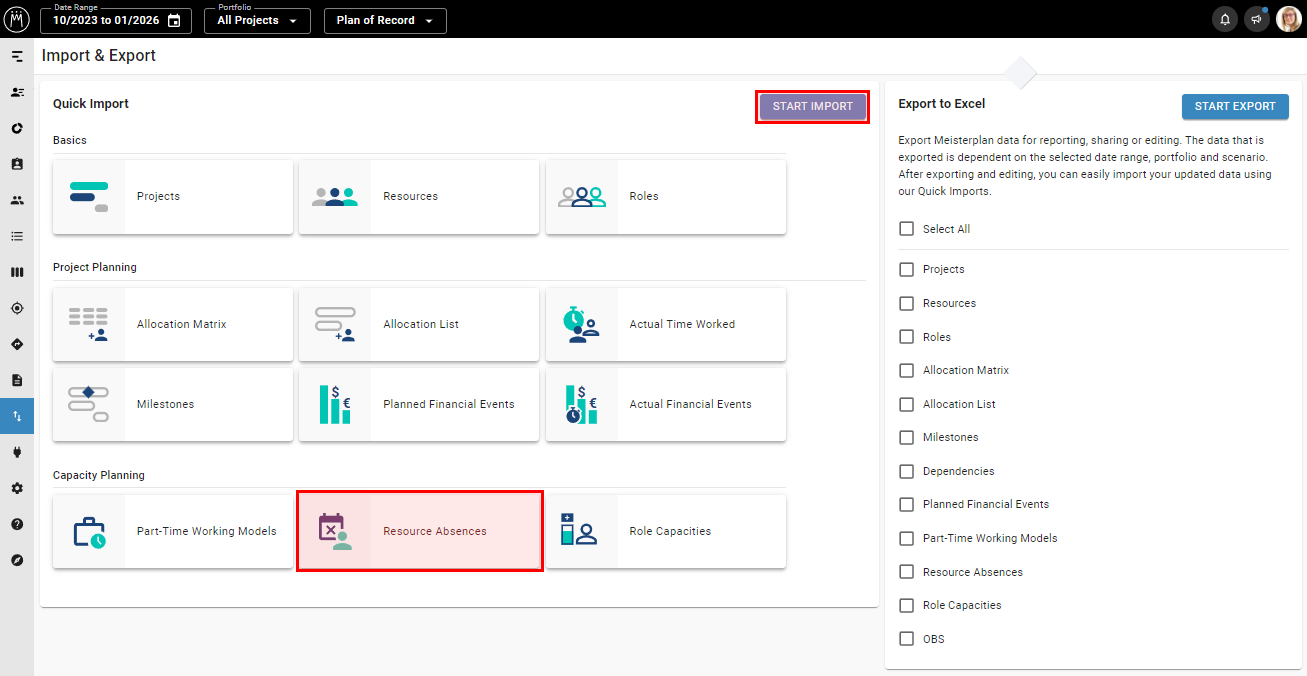Viewport: 1307px width, 676px height.
Task: Open the reports donut chart sidebar icon
Action: [17, 128]
